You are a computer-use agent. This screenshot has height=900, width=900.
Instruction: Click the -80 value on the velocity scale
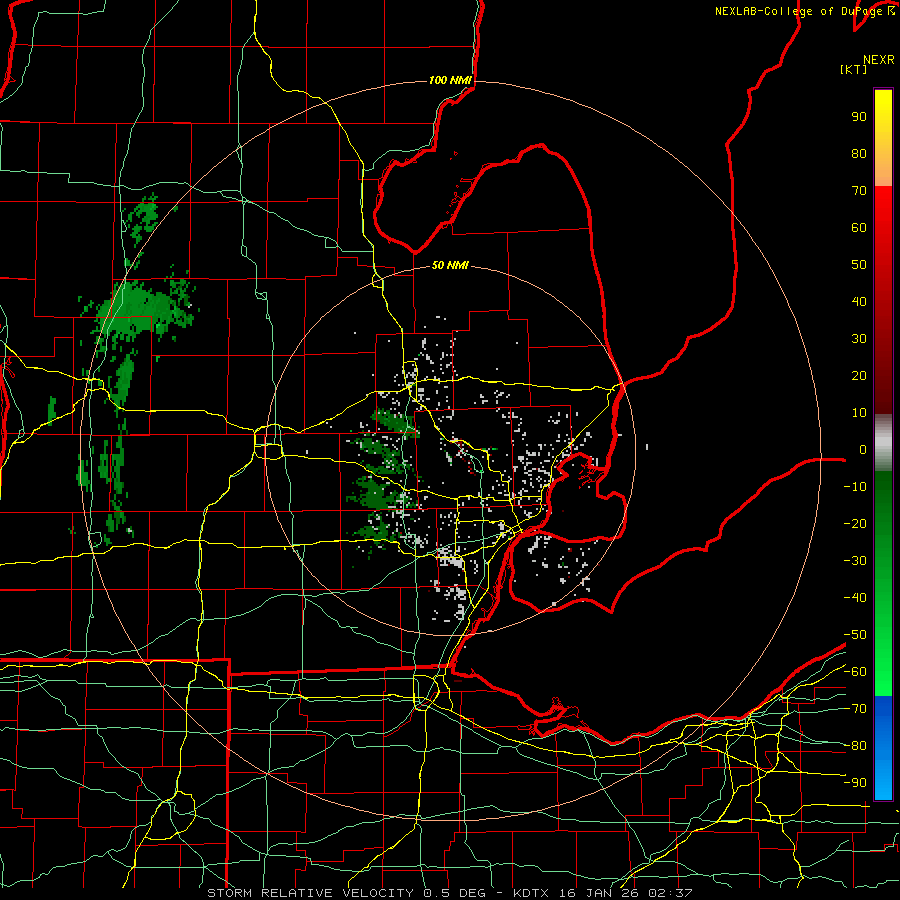(x=855, y=746)
